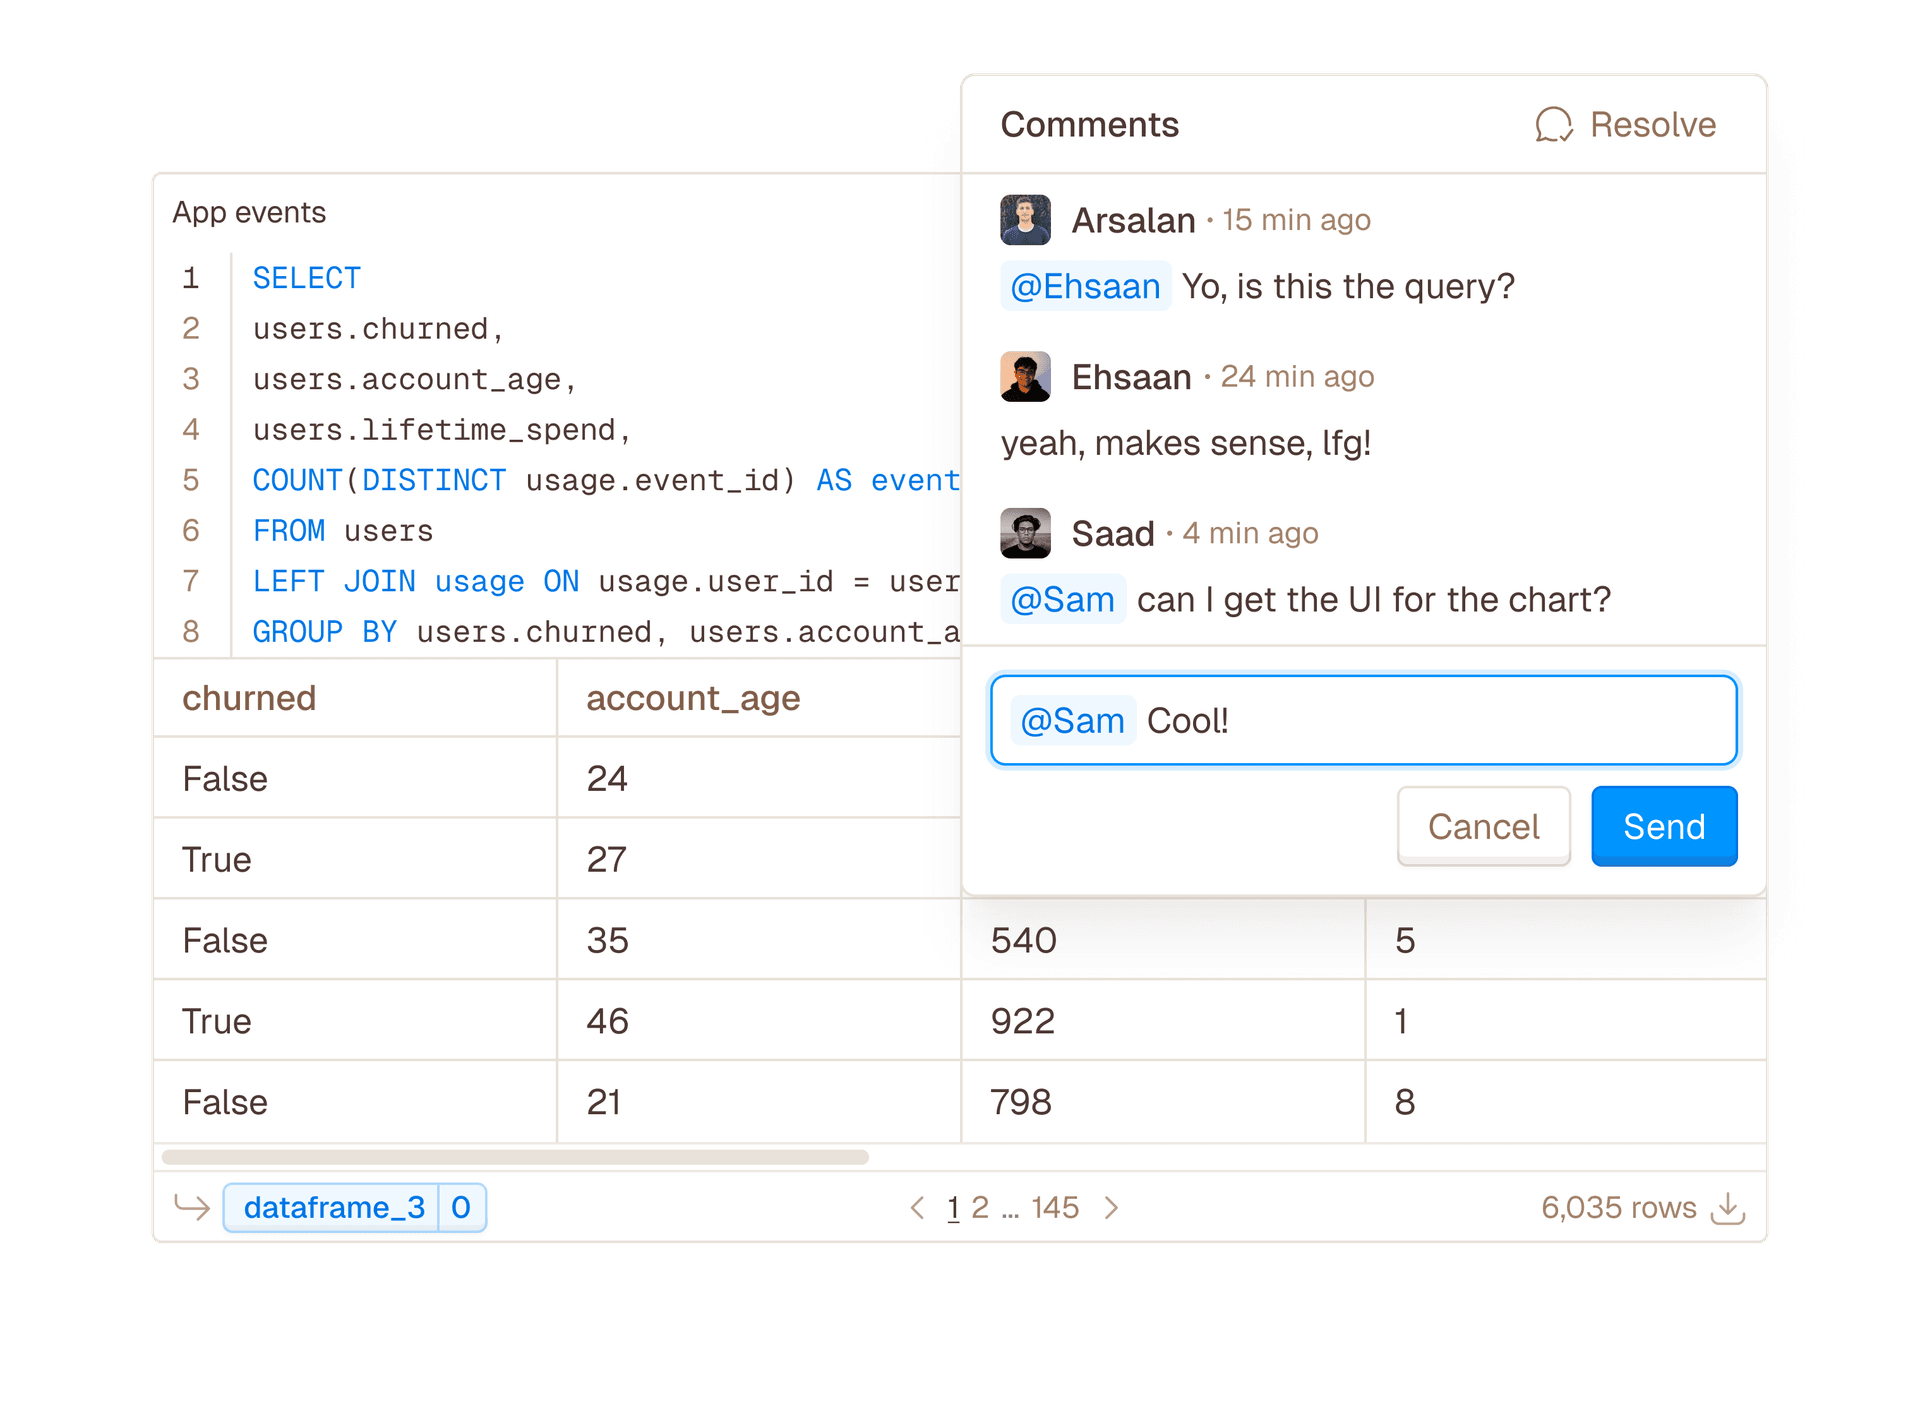This screenshot has height=1415, width=1920.
Task: Click Saad's profile avatar
Action: click(x=1024, y=533)
